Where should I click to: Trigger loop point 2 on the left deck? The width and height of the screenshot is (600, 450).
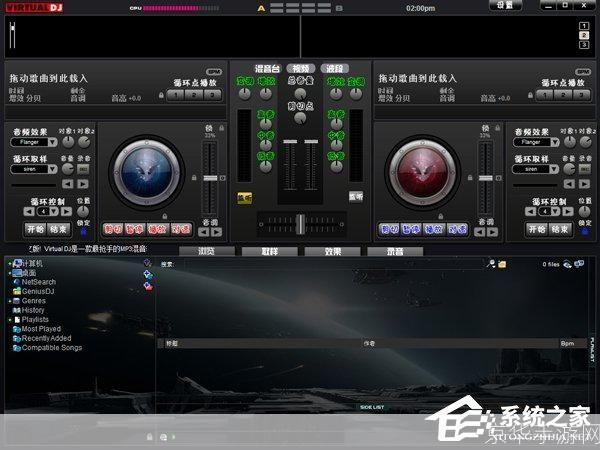tap(194, 95)
